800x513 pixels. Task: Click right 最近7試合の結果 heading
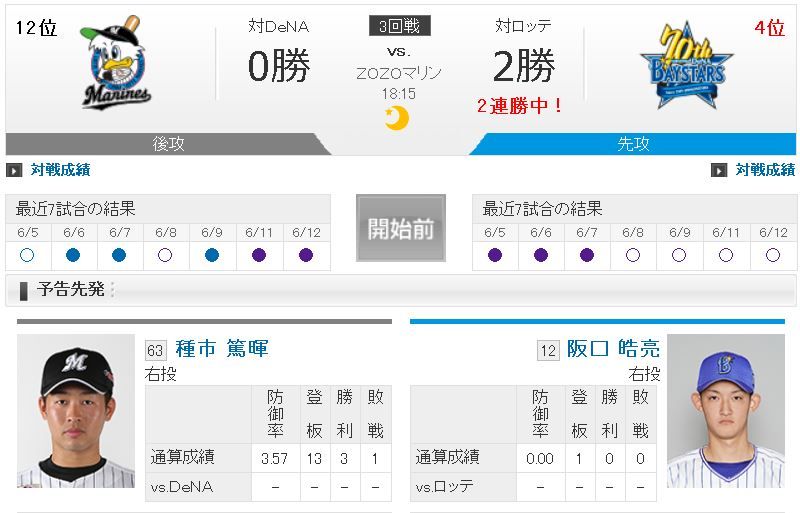542,209
